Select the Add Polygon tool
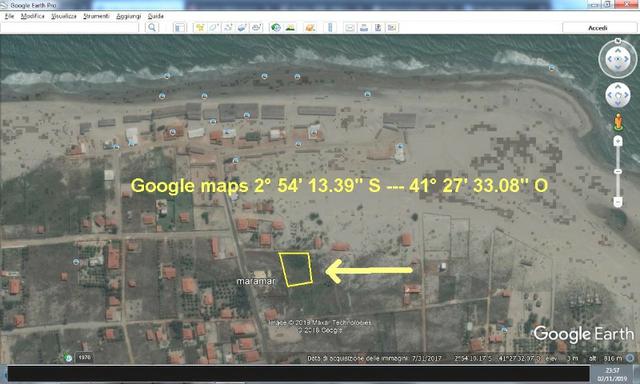This screenshot has width=640, height=384. (214, 27)
